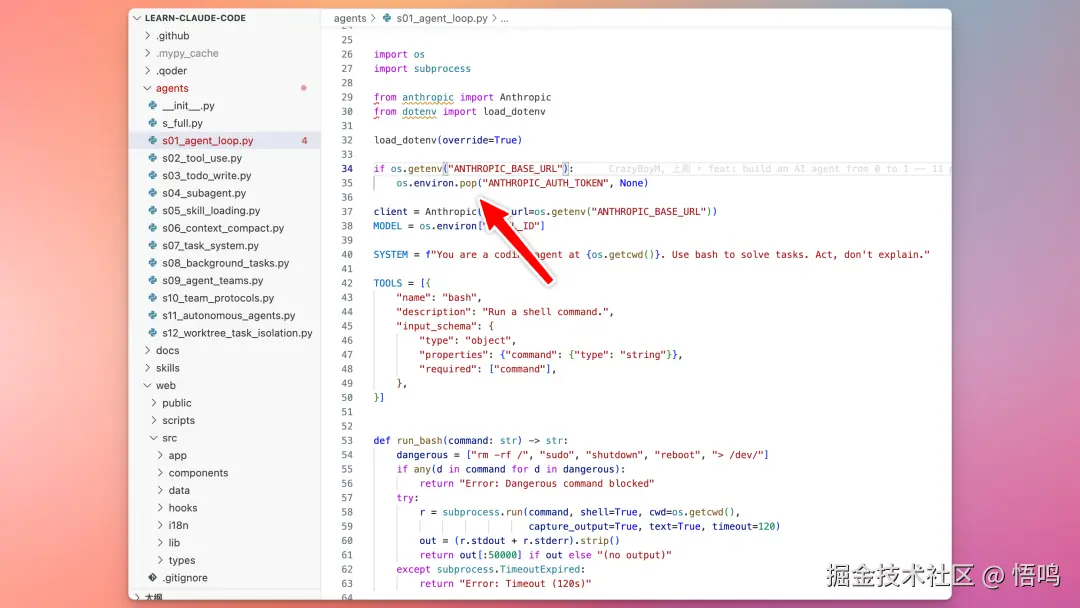This screenshot has height=608, width=1080.
Task: Expand the .github folder
Action: pos(147,35)
